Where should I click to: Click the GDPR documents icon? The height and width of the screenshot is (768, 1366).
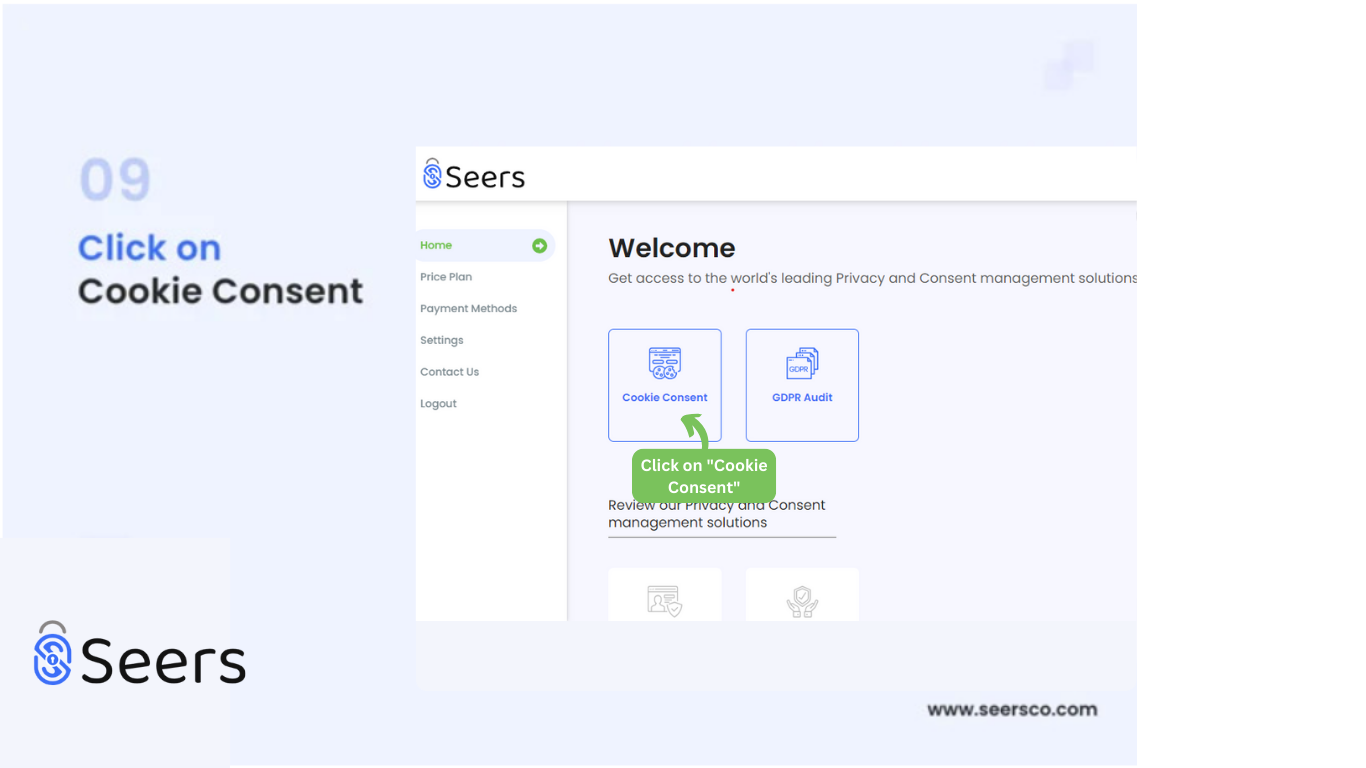[x=802, y=363]
